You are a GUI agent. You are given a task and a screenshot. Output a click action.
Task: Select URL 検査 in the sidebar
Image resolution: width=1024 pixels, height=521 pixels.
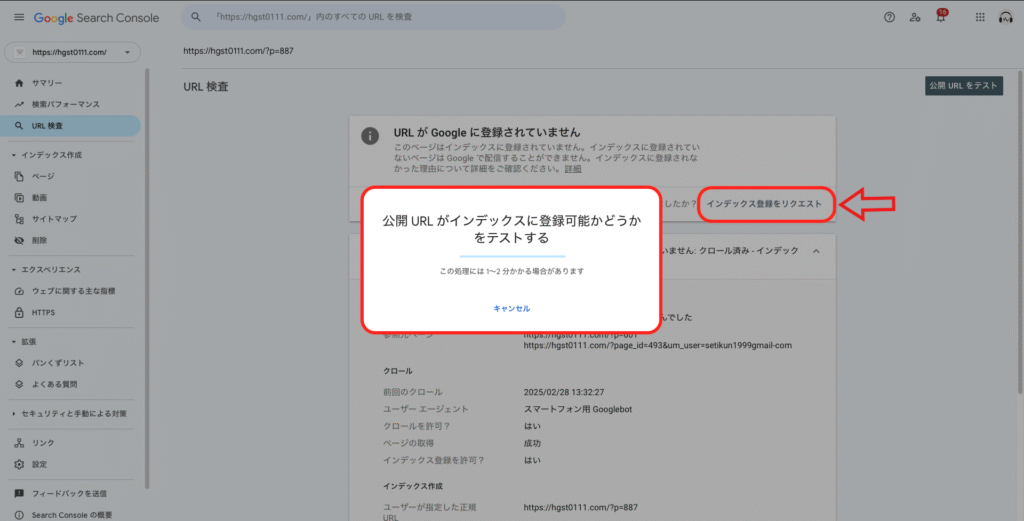pyautogui.click(x=70, y=125)
